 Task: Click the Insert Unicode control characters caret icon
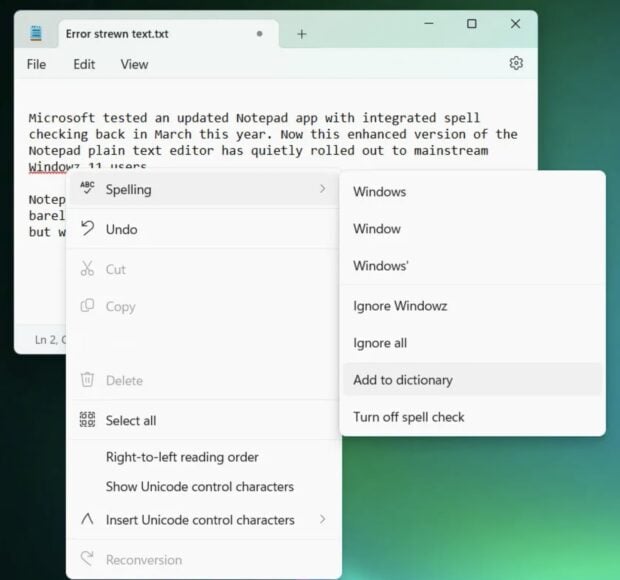[87, 519]
